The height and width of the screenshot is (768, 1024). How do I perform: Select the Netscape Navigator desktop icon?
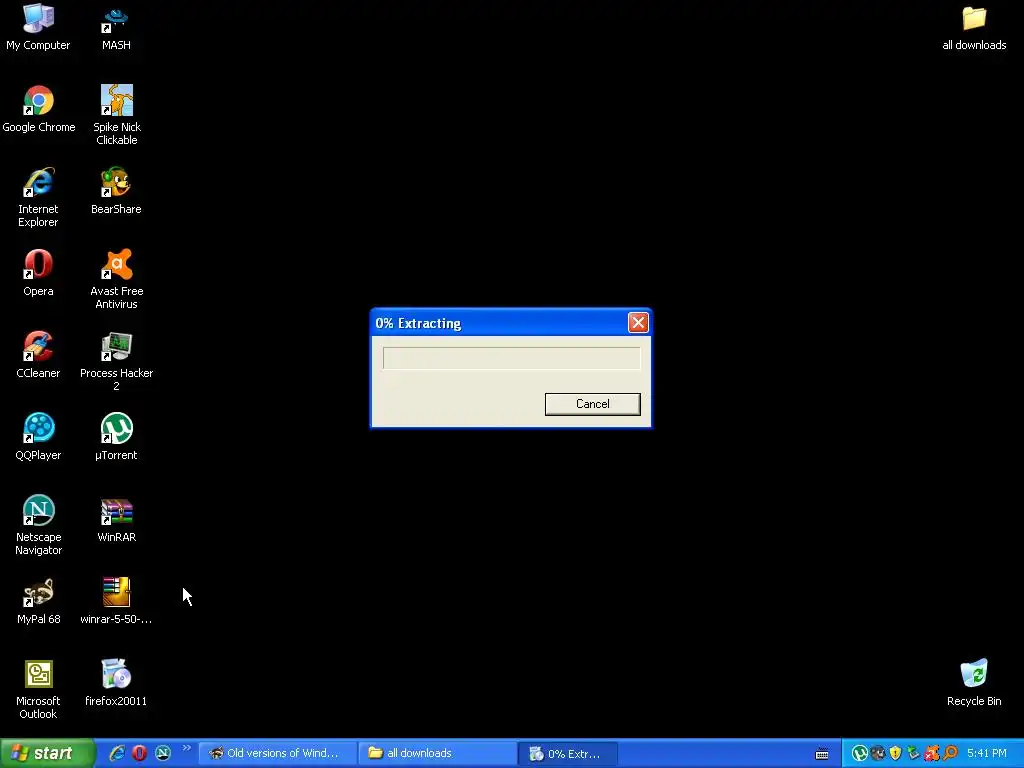point(38,525)
